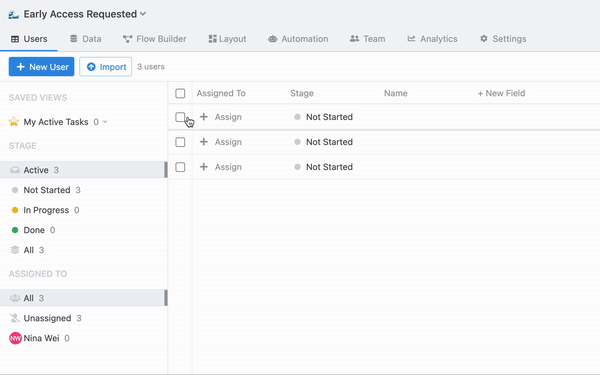Image resolution: width=600 pixels, height=375 pixels.
Task: Select All under Assigned To section
Action: pyautogui.click(x=83, y=298)
